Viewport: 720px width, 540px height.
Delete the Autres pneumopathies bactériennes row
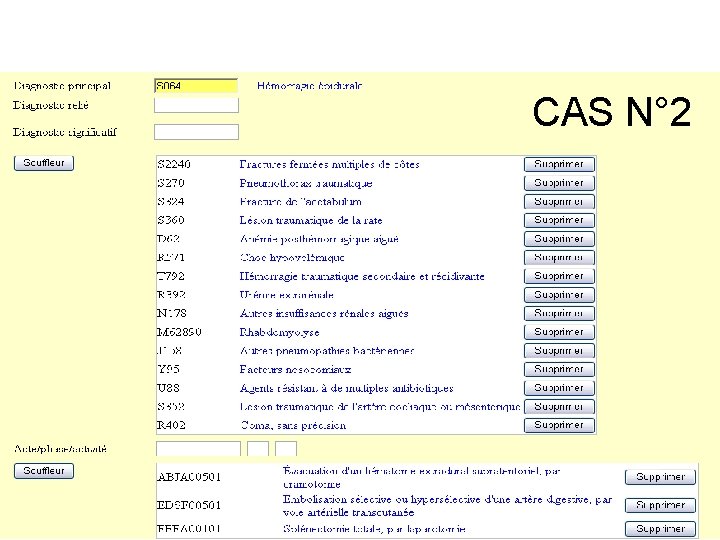[x=559, y=351]
